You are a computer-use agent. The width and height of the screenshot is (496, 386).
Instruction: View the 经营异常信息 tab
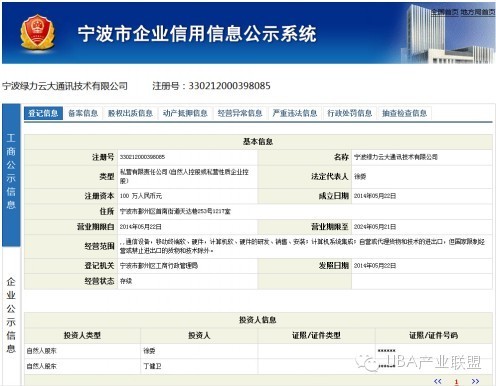[x=240, y=113]
